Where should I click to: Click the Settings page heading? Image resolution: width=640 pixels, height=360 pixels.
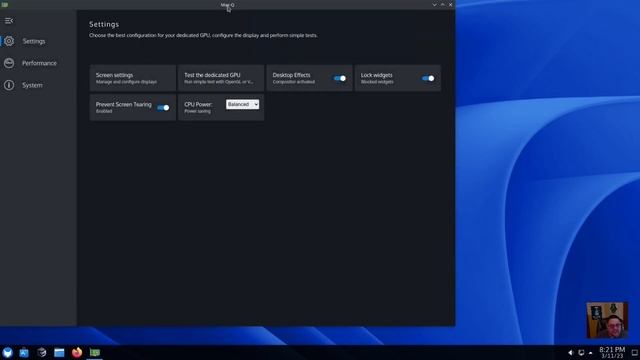(x=104, y=24)
